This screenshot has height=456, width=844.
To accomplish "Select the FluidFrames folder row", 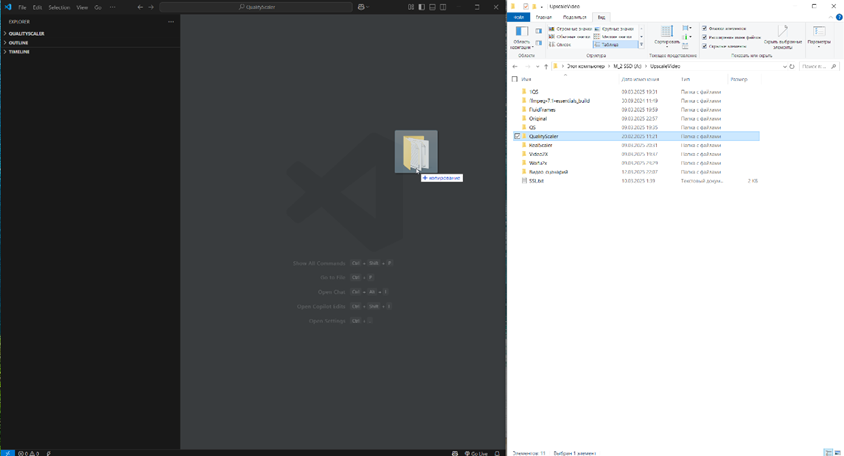I will 636,109.
